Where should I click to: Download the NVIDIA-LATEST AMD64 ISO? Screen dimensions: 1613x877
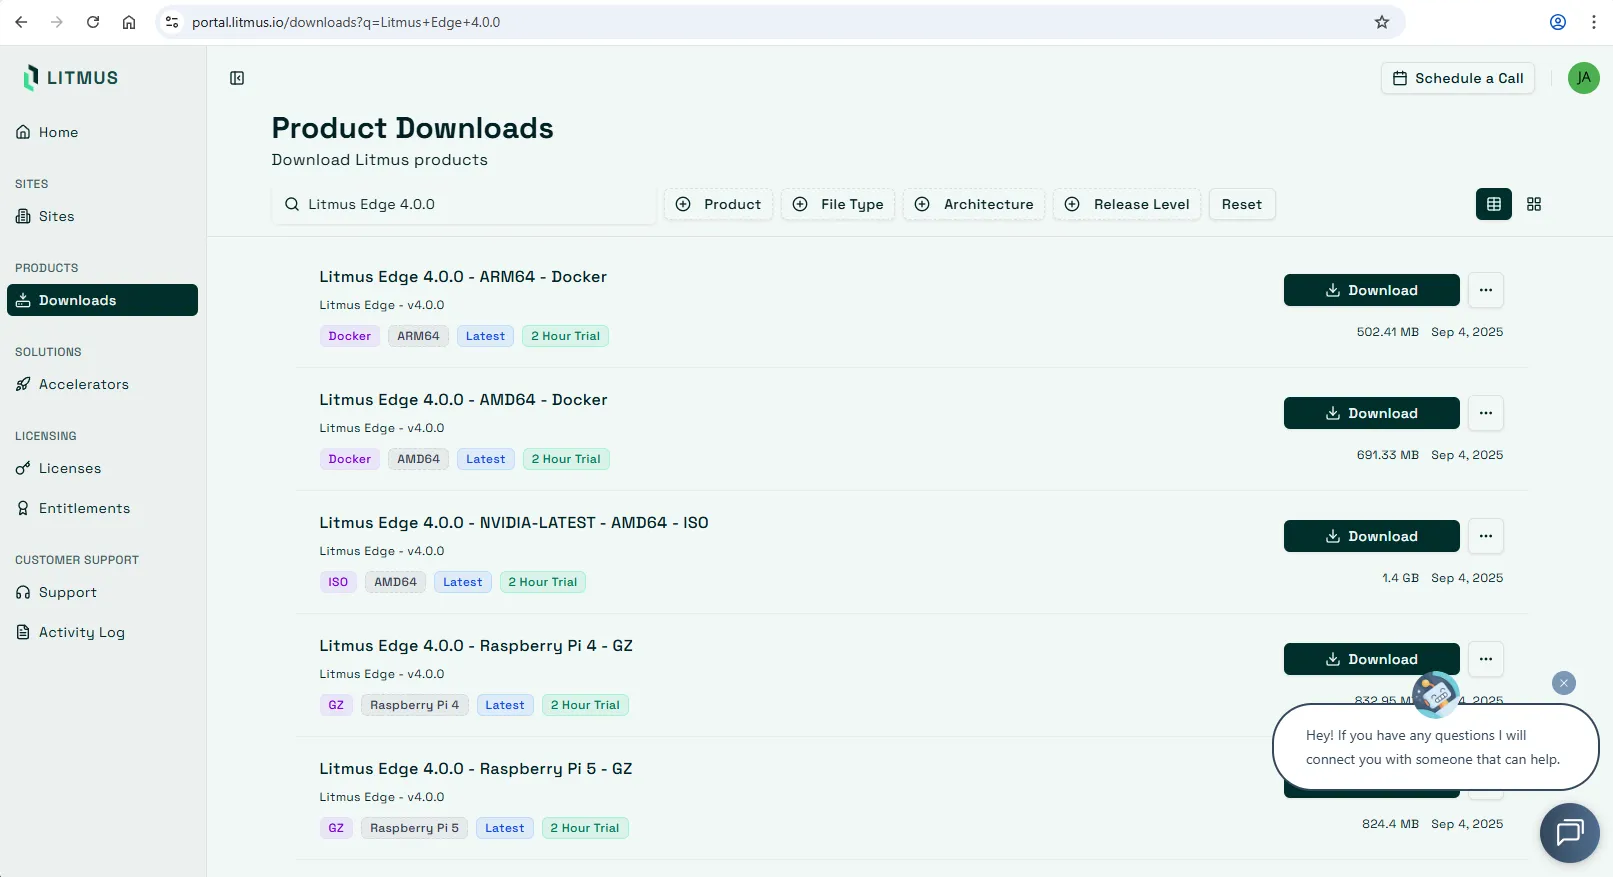pyautogui.click(x=1372, y=536)
